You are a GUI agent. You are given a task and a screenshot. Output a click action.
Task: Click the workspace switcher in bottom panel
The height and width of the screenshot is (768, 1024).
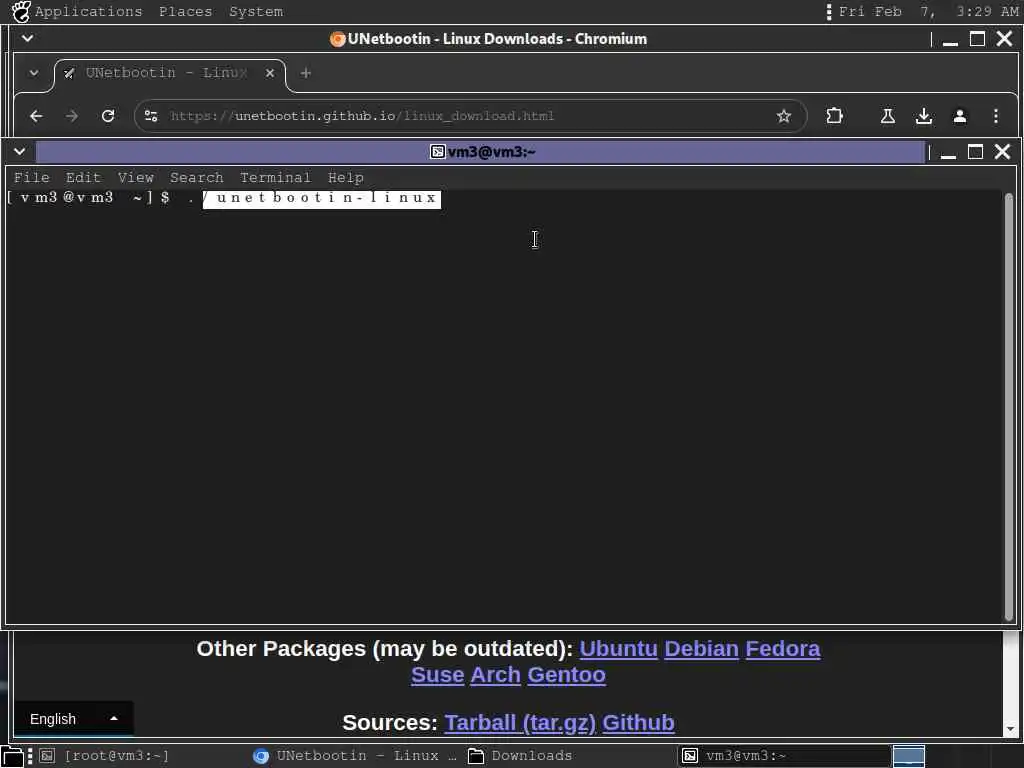pos(908,756)
